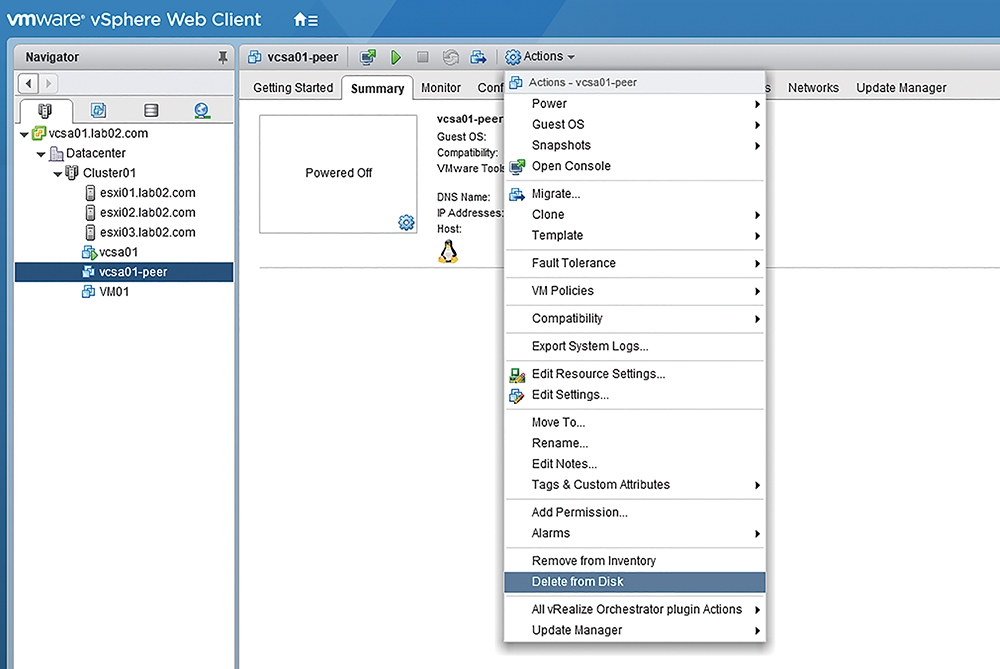Collapse the Cluster01 tree node
The height and width of the screenshot is (669, 1000).
58,173
